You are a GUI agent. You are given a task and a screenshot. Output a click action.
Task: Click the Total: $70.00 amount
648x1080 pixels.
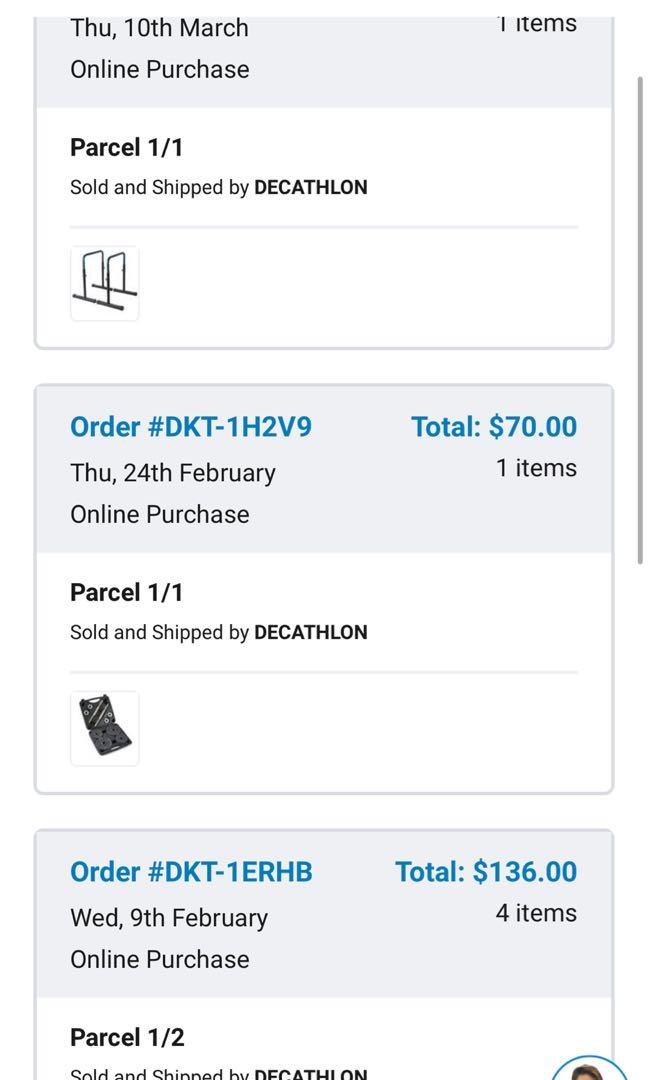click(494, 427)
